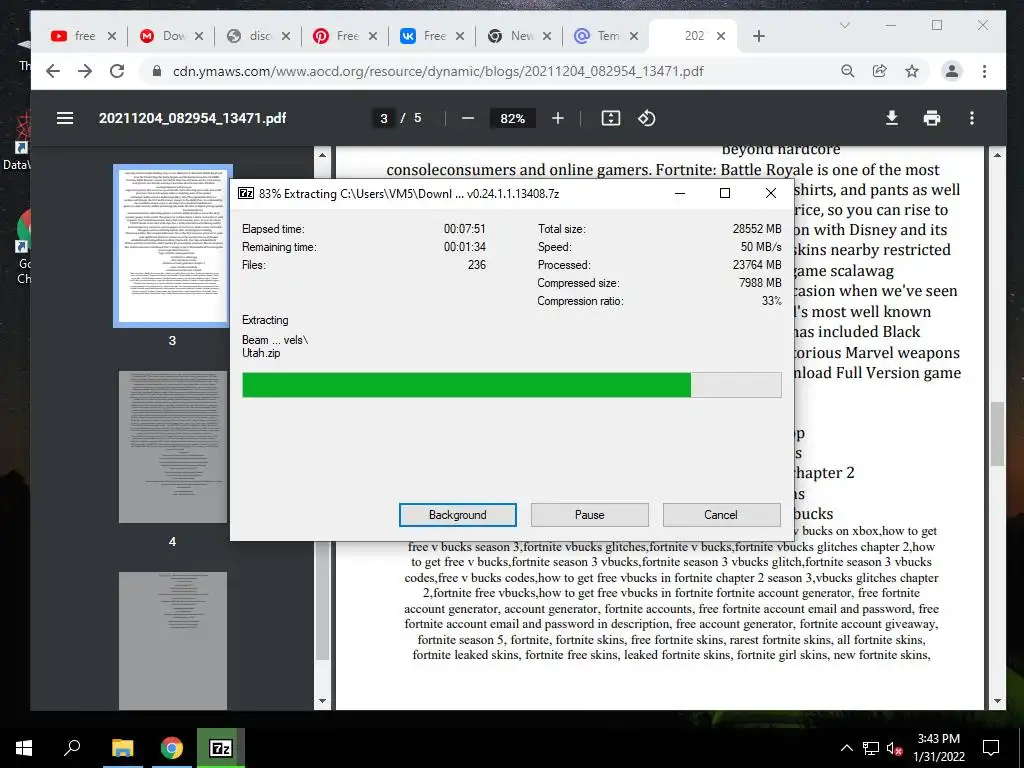
Task: Open the notification center icon
Action: pyautogui.click(x=991, y=748)
